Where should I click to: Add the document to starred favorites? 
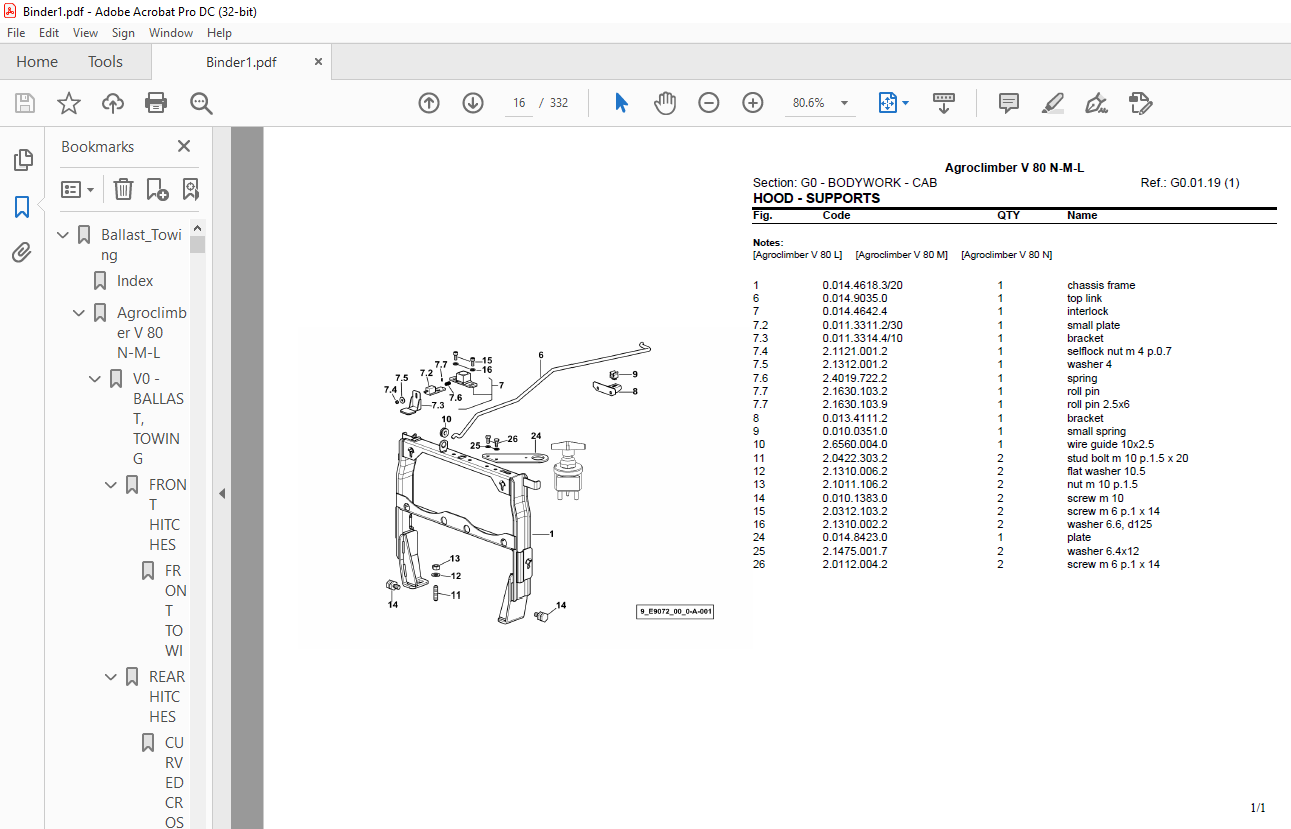[x=69, y=103]
